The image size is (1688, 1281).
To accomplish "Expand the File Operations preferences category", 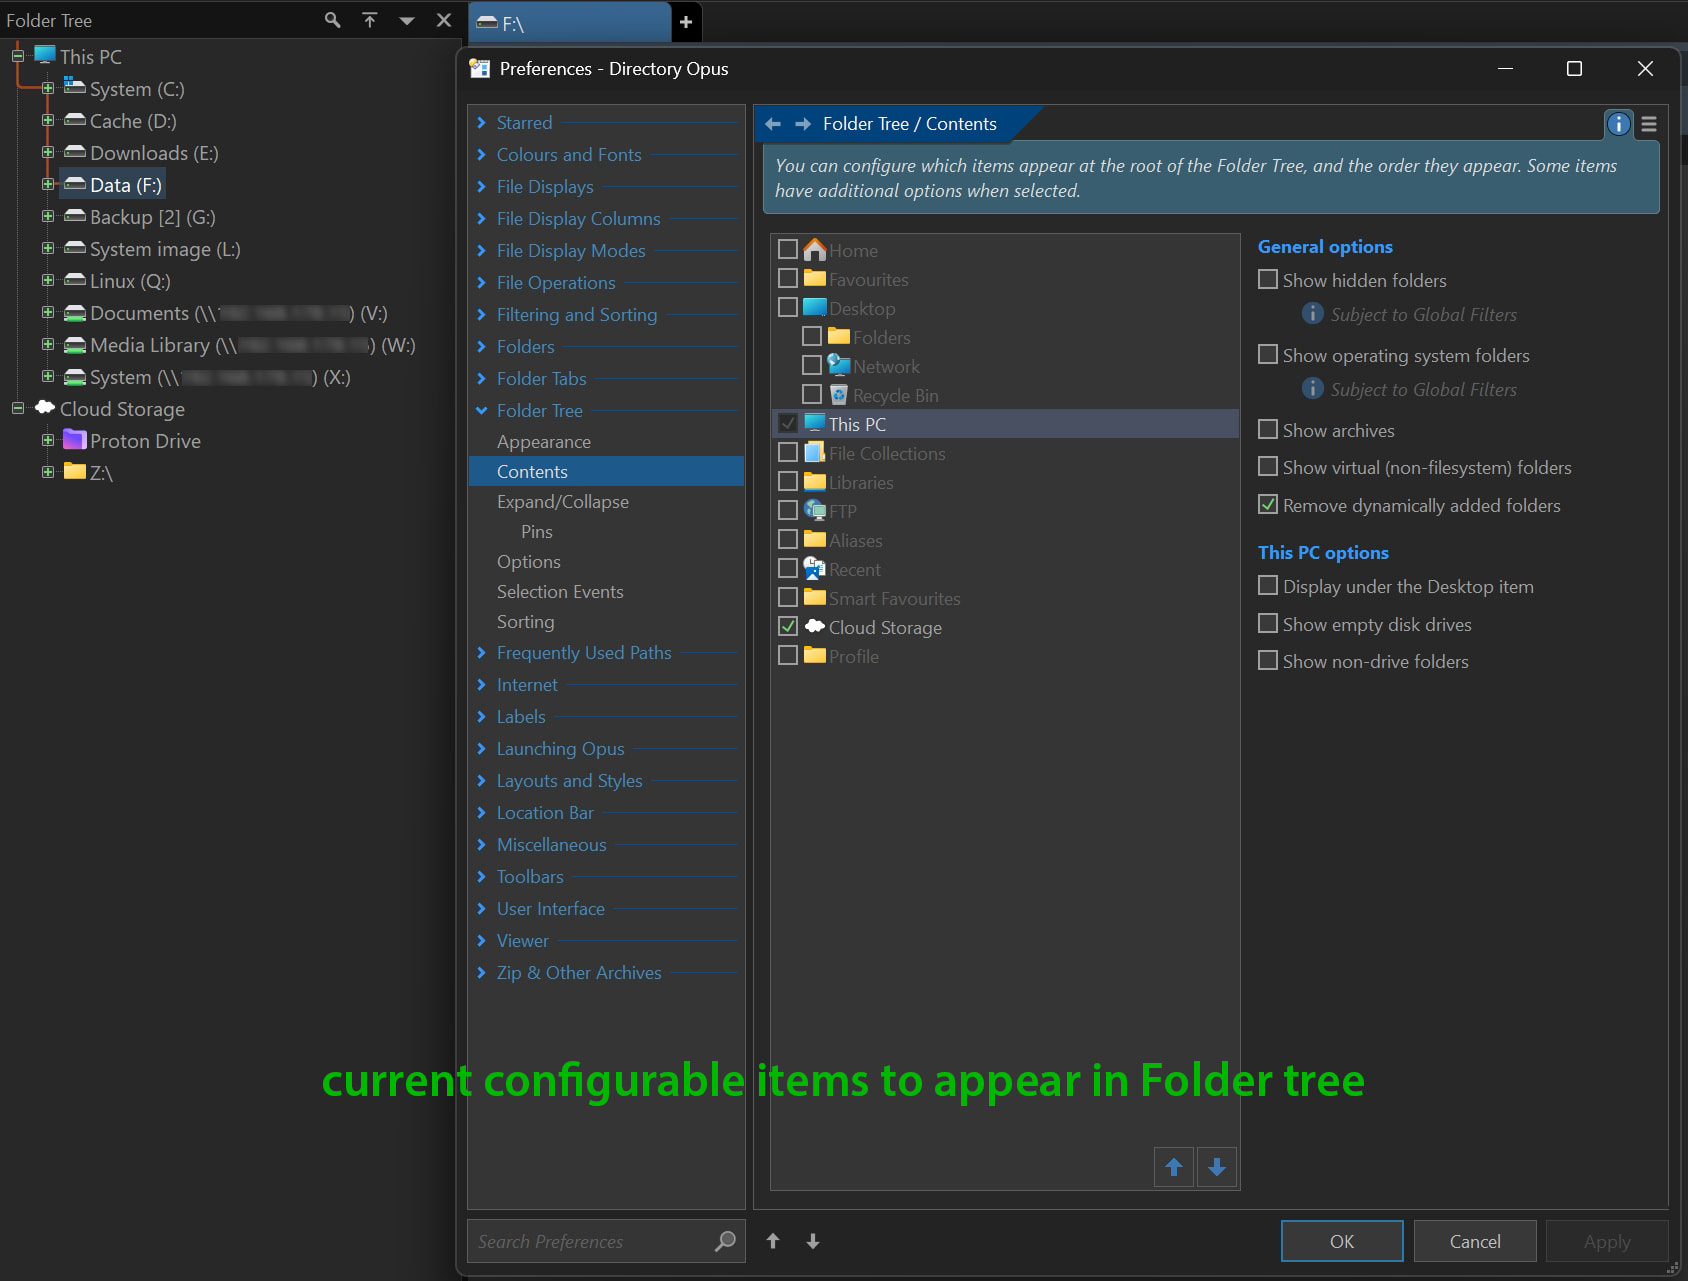I will tap(481, 283).
